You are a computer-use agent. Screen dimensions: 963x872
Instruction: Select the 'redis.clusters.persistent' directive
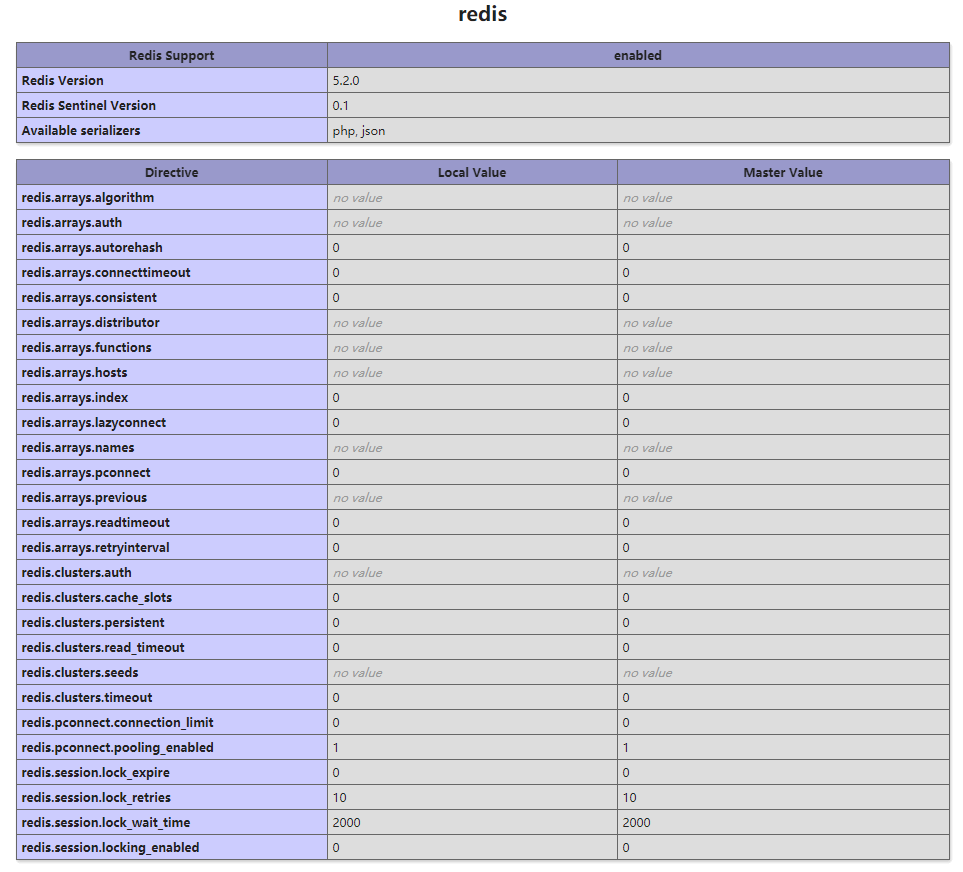pos(93,623)
